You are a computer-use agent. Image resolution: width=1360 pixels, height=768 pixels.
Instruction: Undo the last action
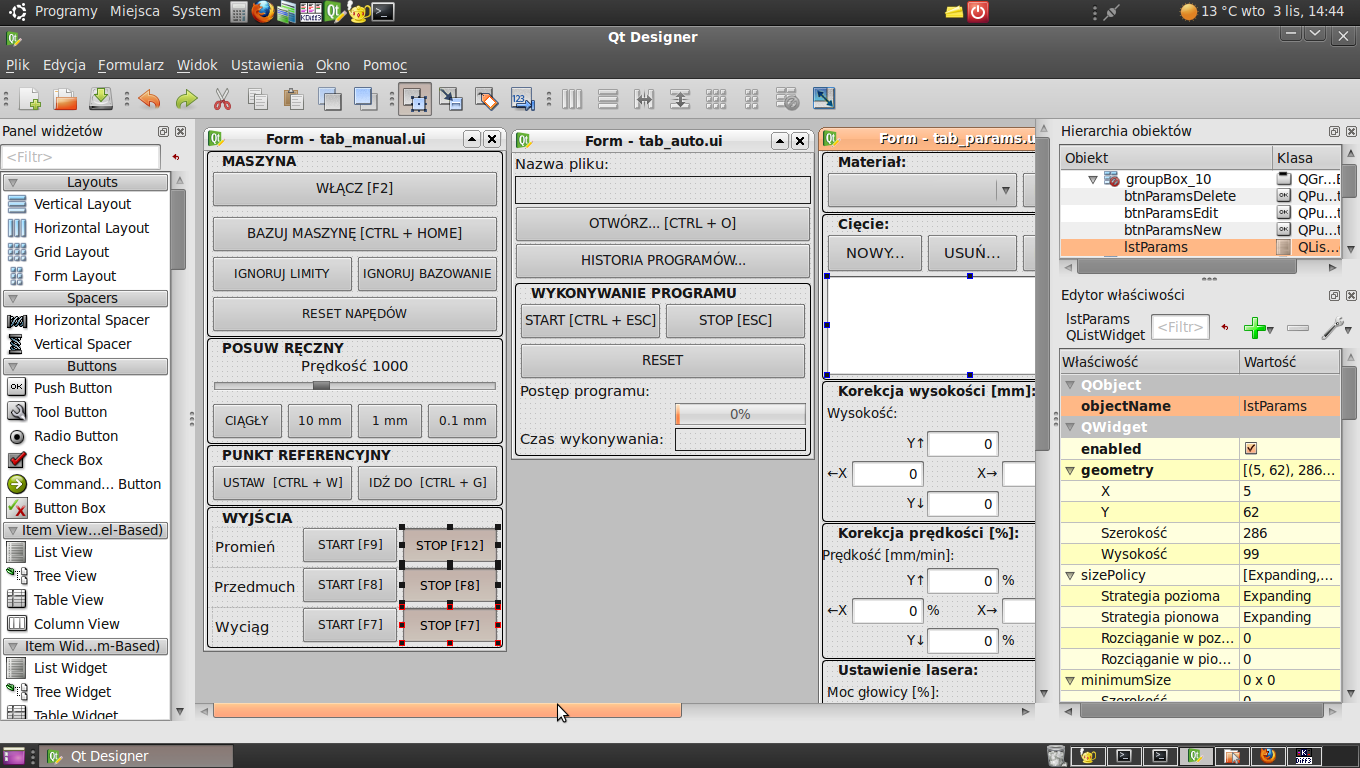pos(149,99)
